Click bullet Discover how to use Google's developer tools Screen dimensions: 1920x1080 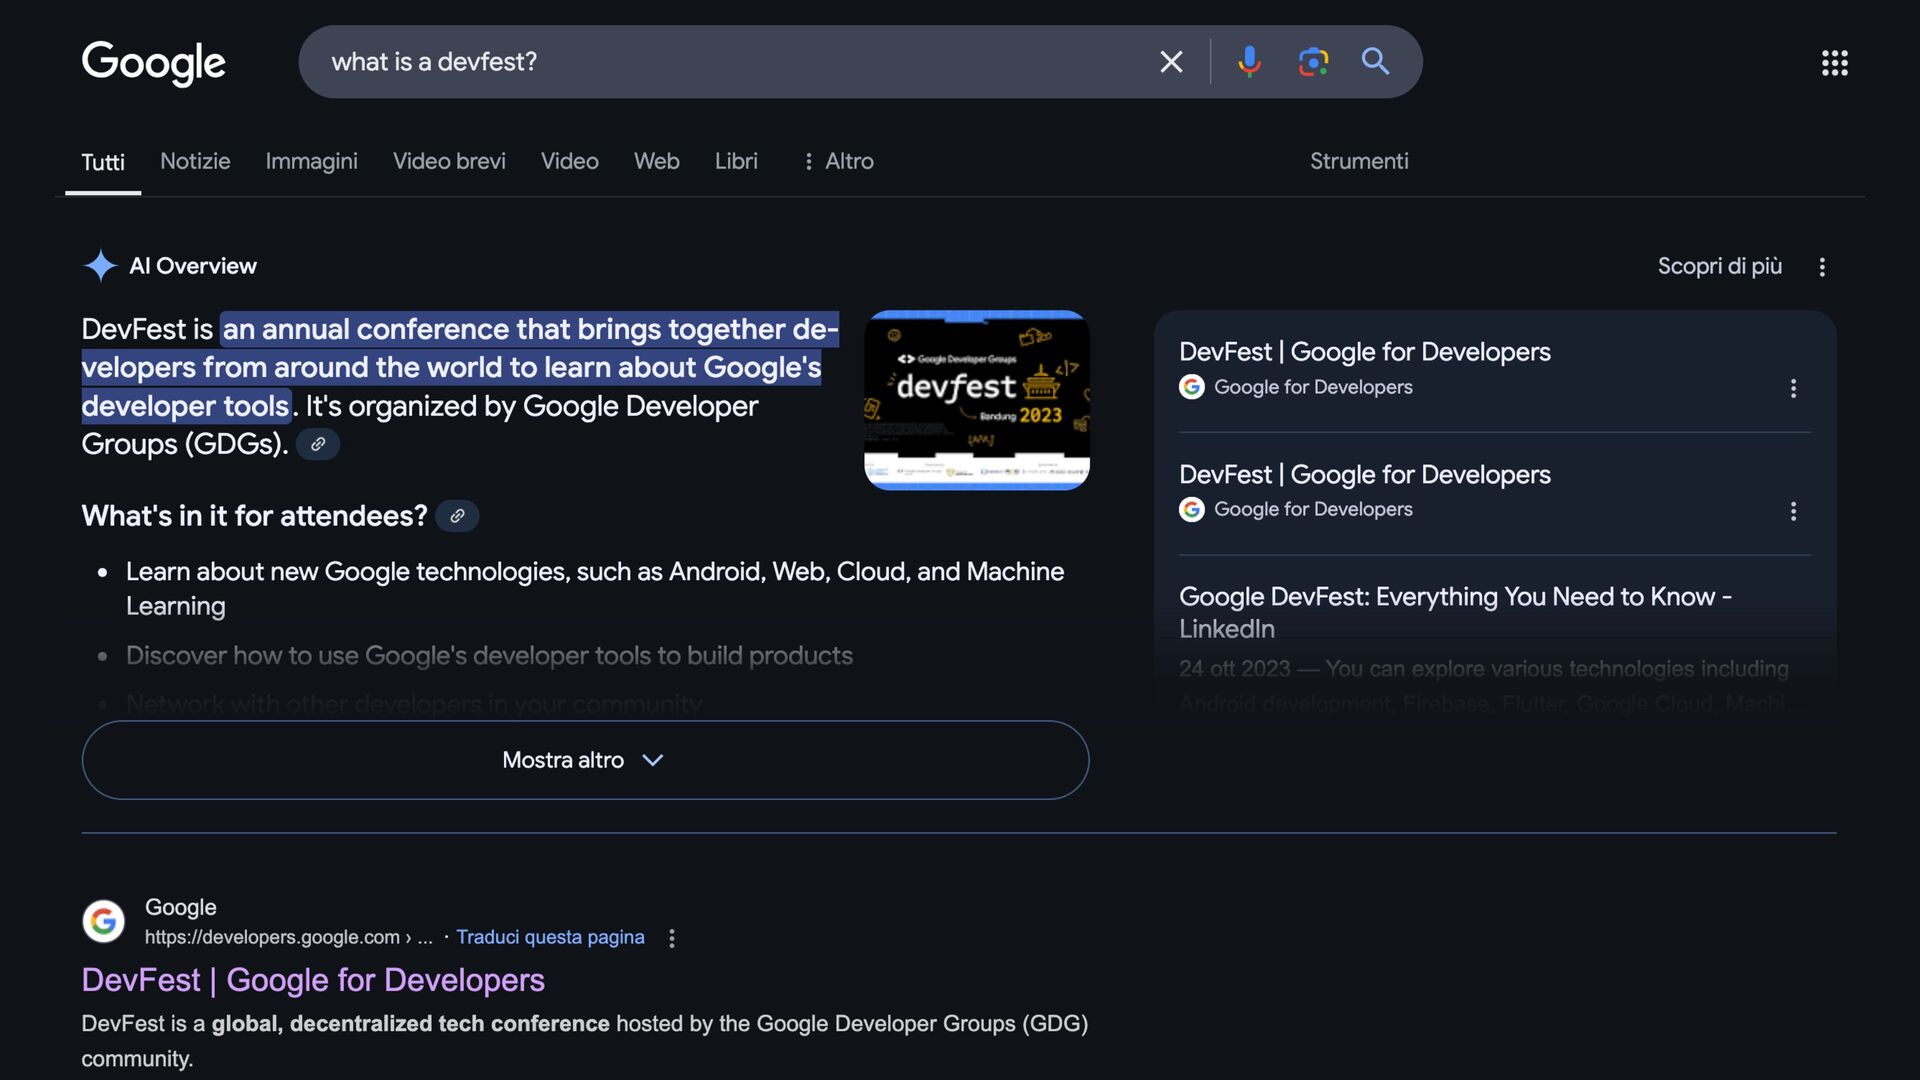[x=489, y=656]
